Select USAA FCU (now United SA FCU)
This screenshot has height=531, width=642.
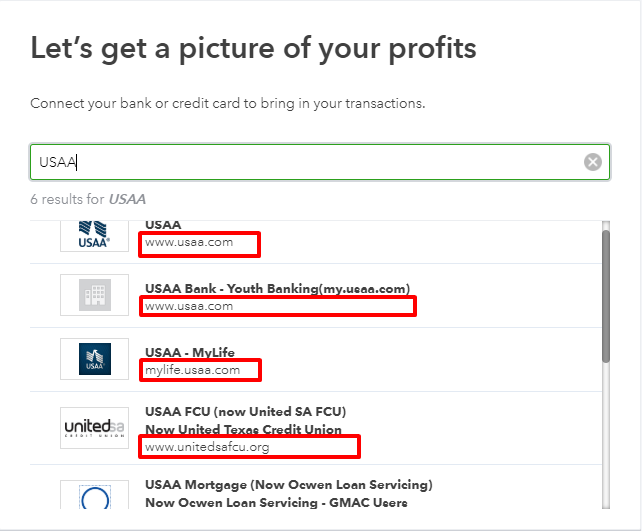point(316,428)
